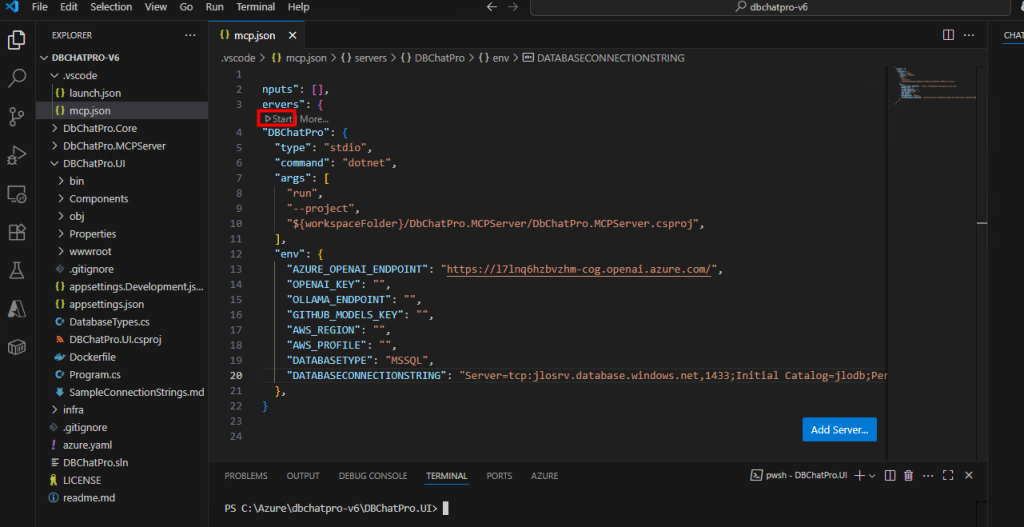
Task: Open the Go menu
Action: click(186, 7)
